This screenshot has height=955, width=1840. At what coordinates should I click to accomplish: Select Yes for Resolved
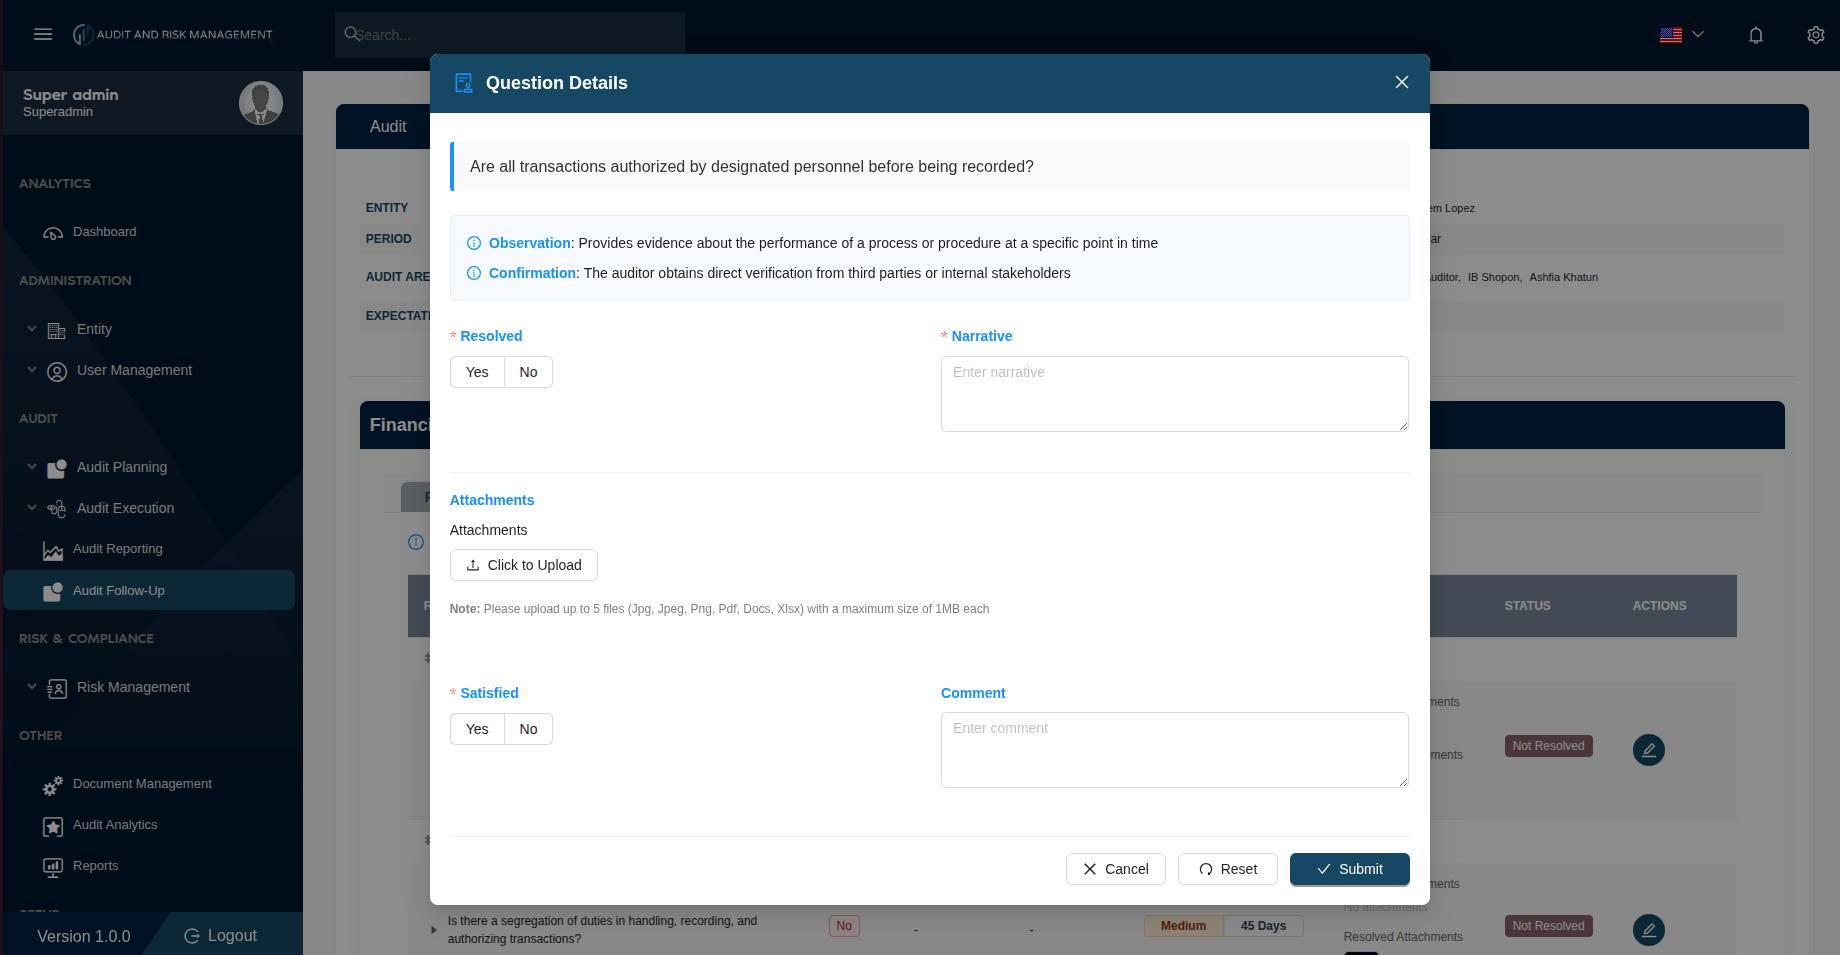click(x=477, y=372)
